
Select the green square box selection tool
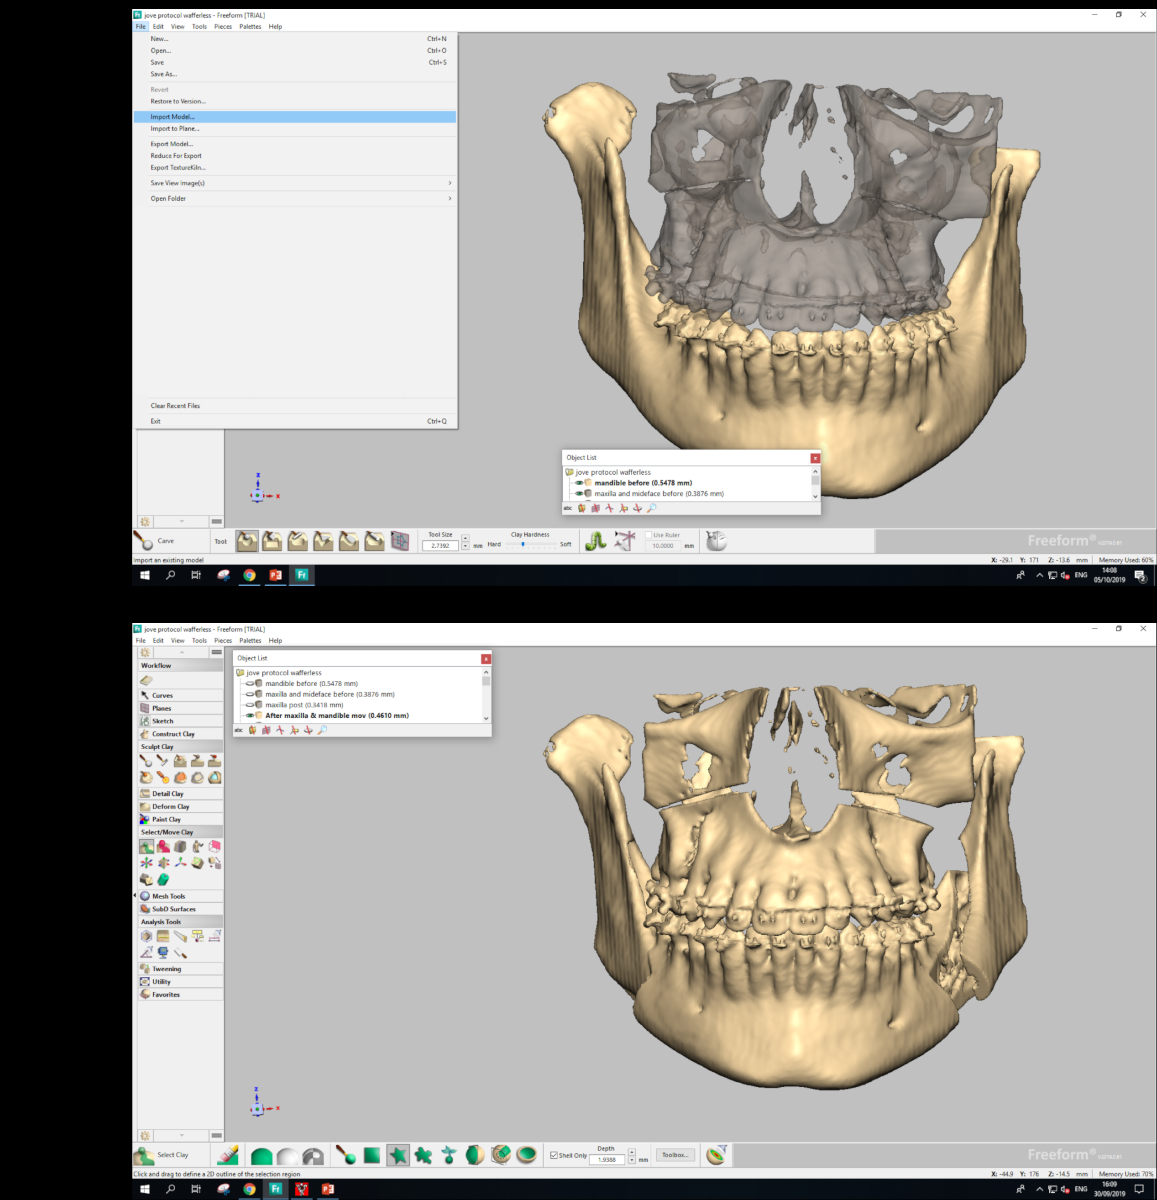[x=372, y=1156]
